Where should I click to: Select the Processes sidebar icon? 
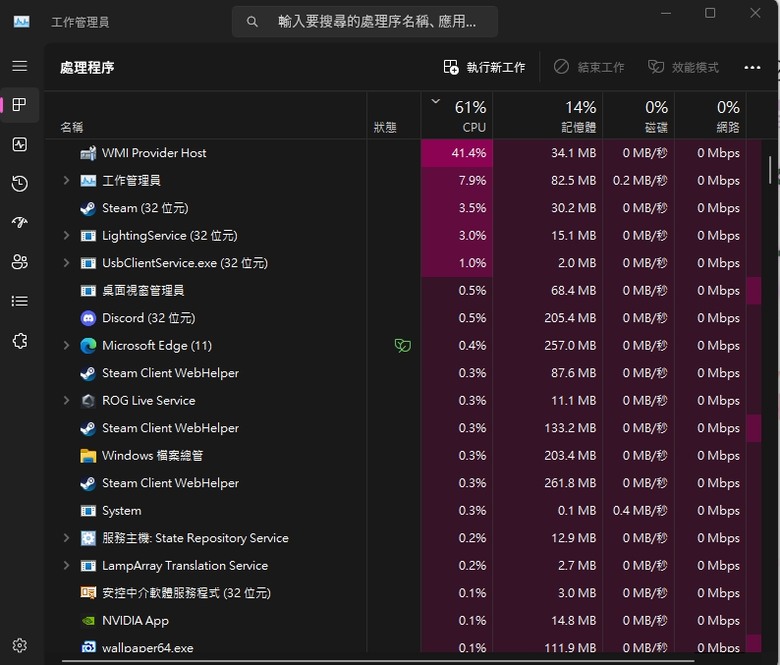point(19,104)
